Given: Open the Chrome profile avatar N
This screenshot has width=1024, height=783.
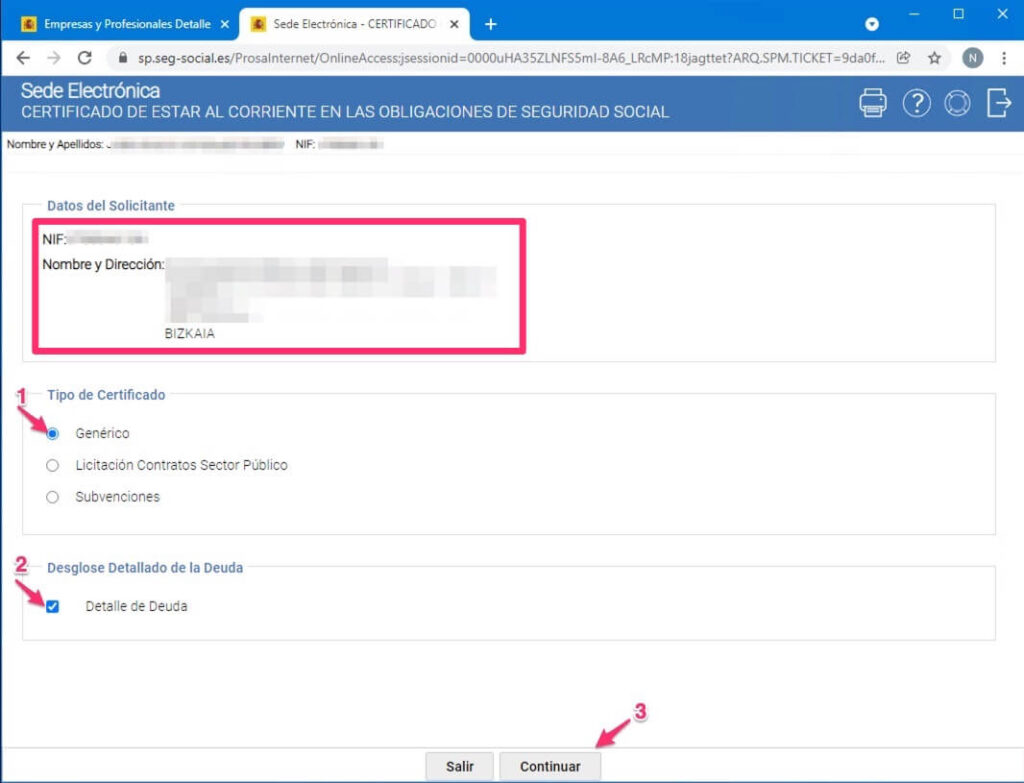Looking at the screenshot, I should (972, 58).
